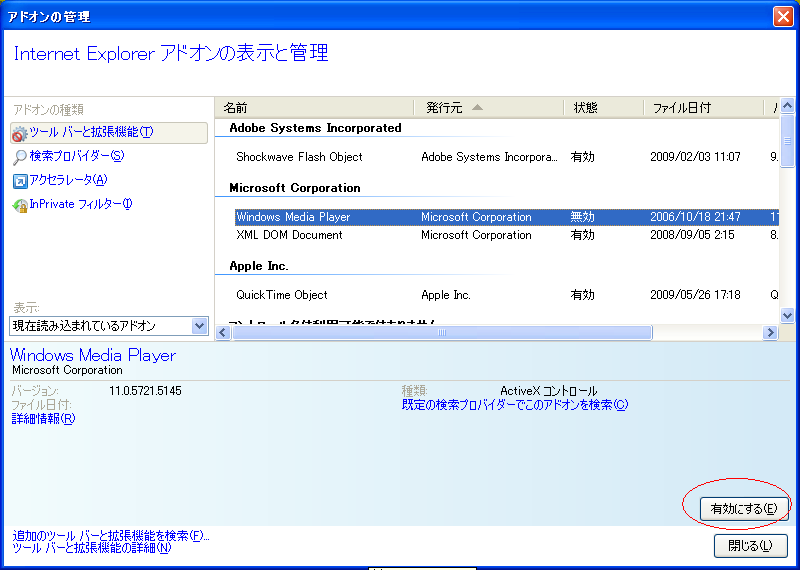Select ツール バーと拡張機能(T) category
The width and height of the screenshot is (800, 570).
[x=109, y=133]
